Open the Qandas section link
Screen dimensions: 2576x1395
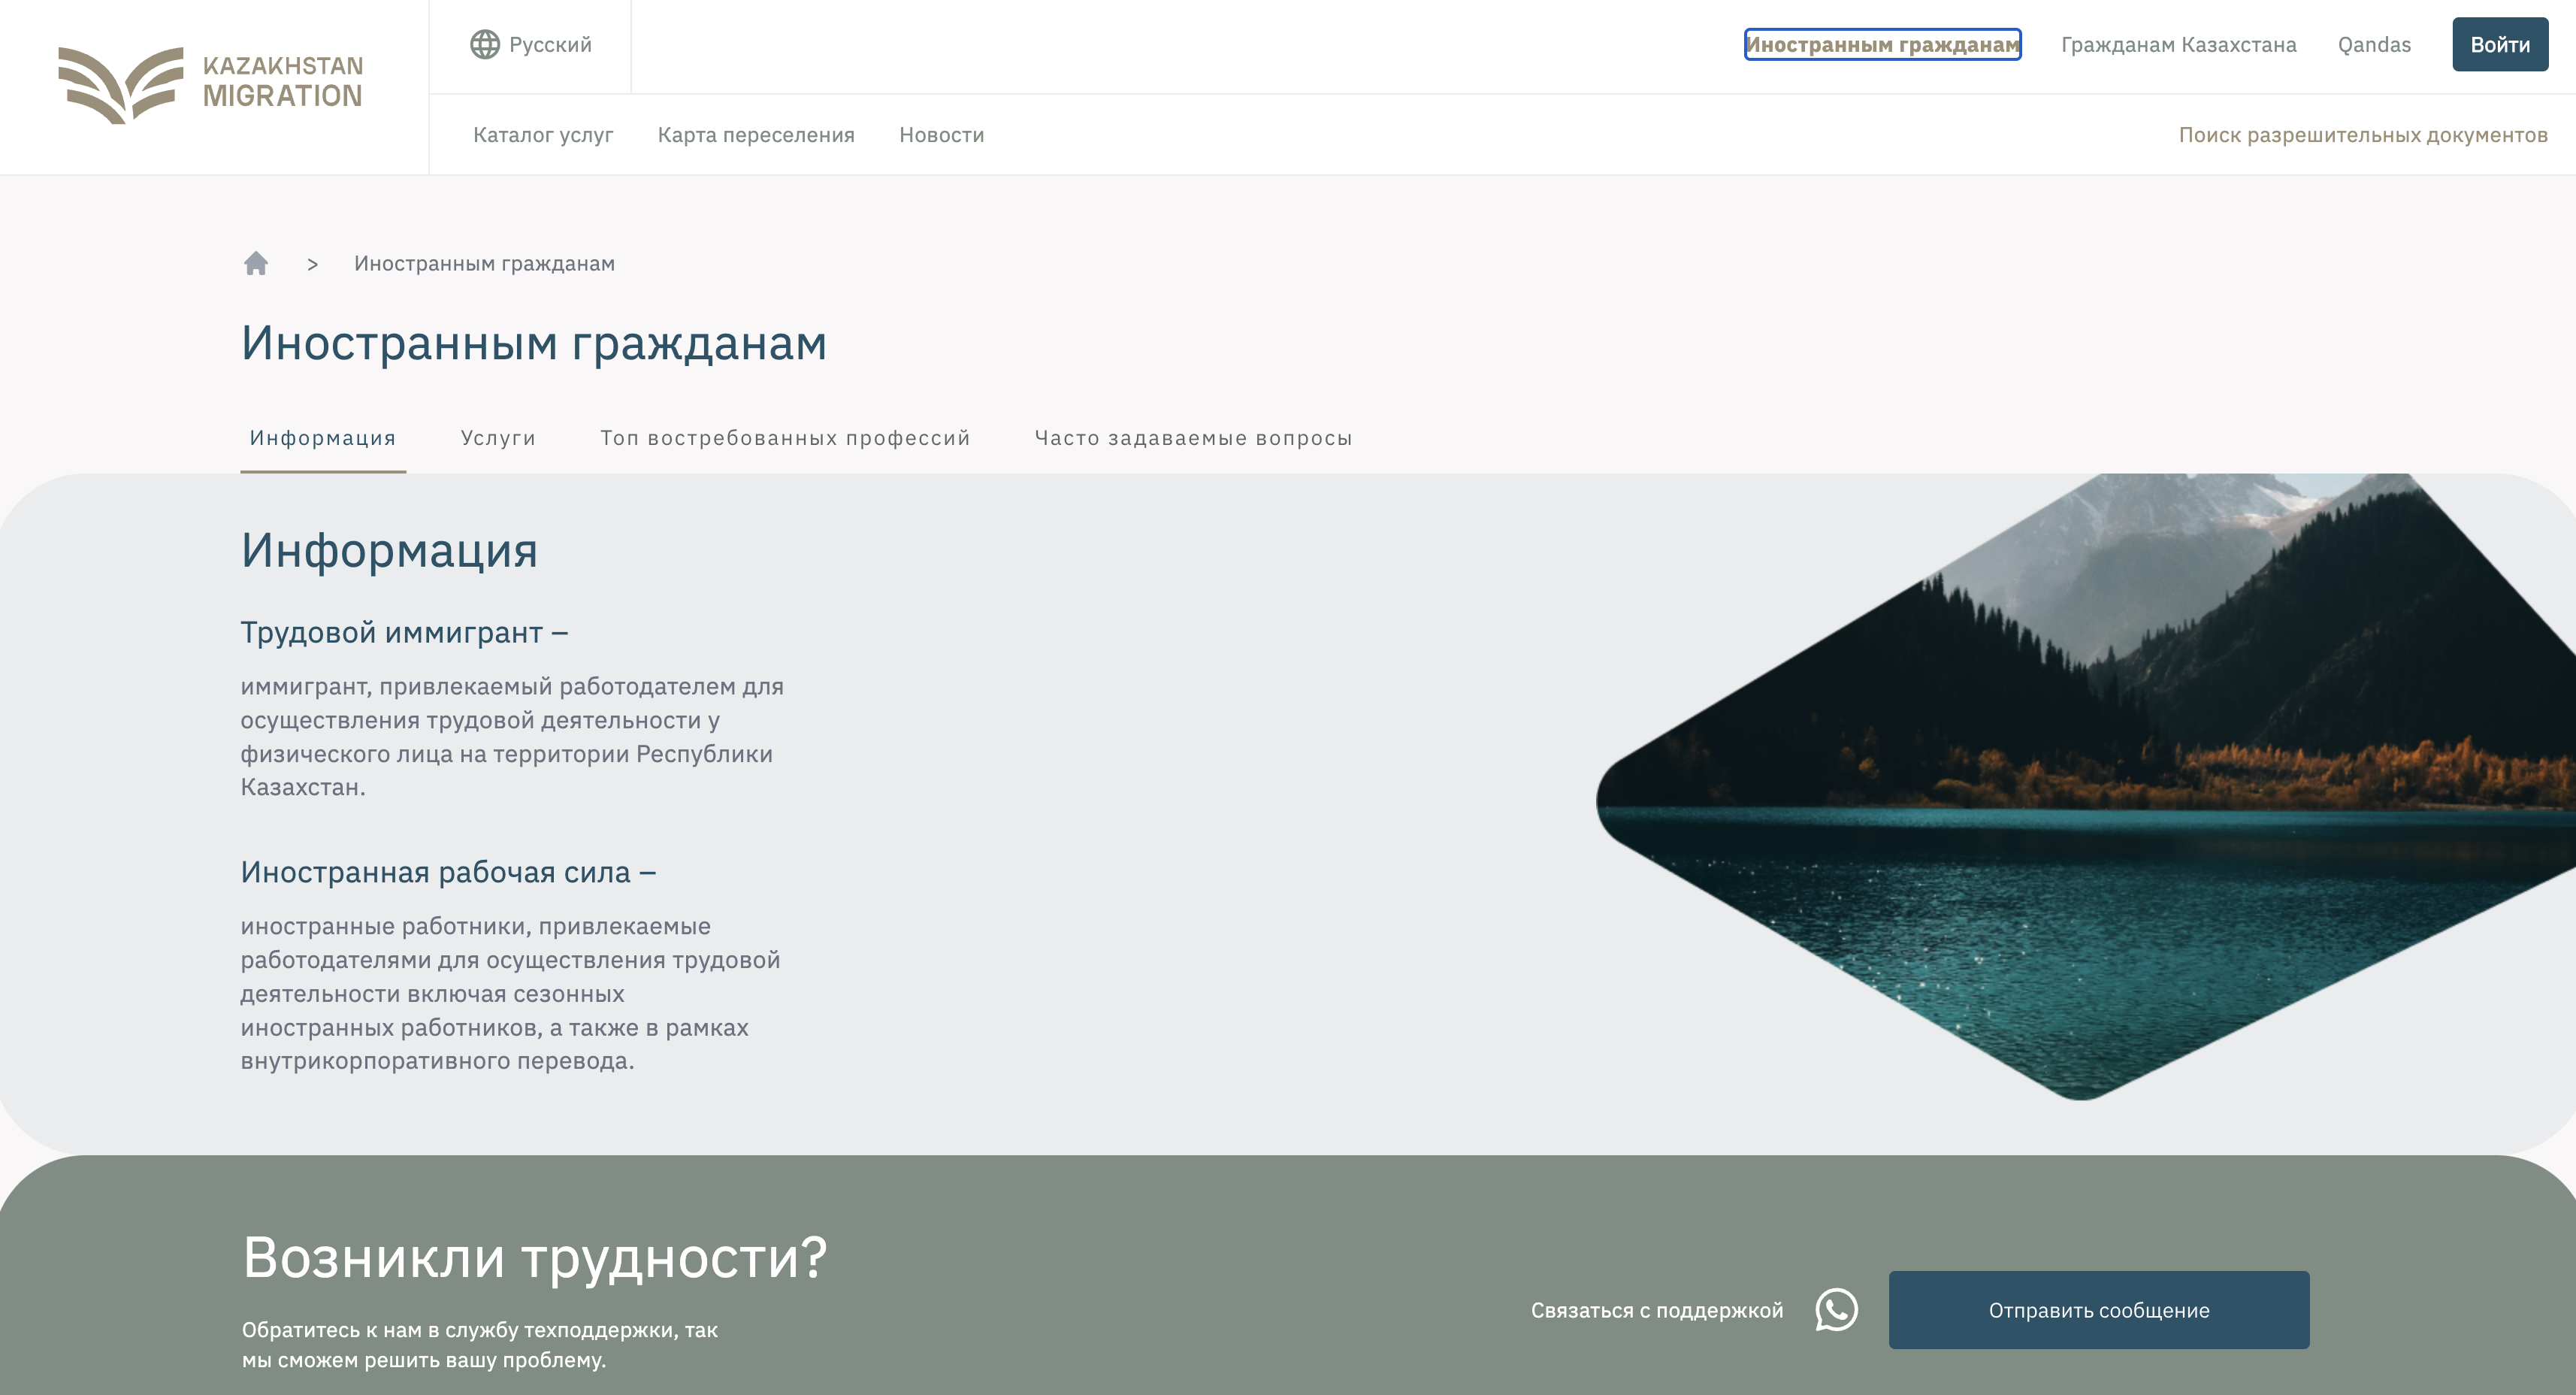pos(2373,45)
